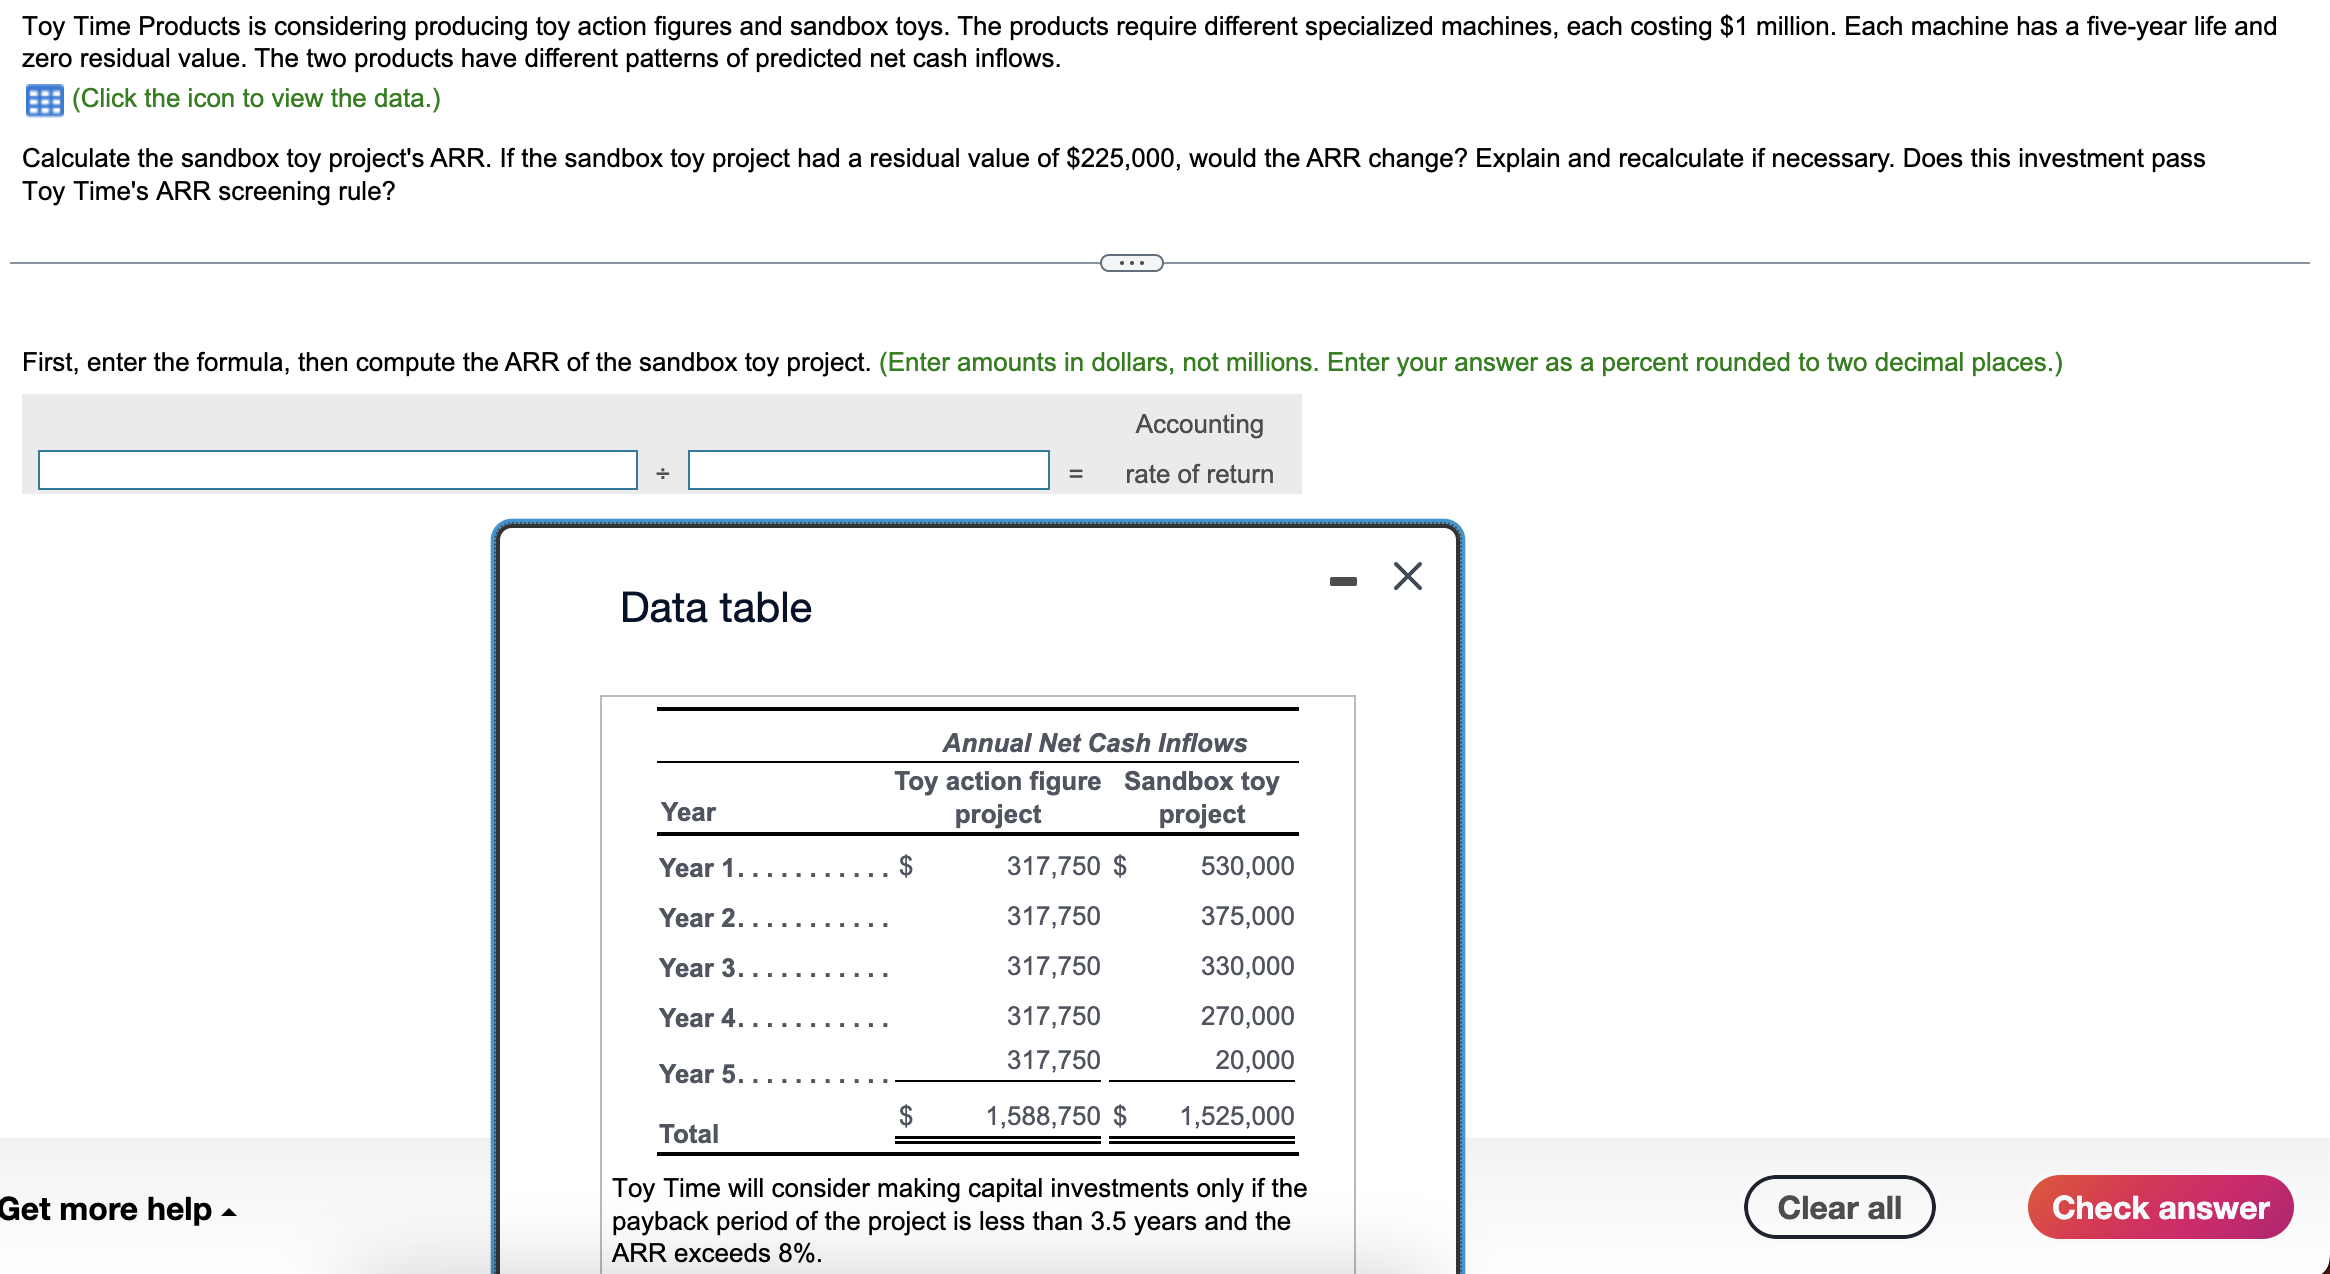Click the Accounting rate of return label
The width and height of the screenshot is (2330, 1274).
[x=1198, y=449]
